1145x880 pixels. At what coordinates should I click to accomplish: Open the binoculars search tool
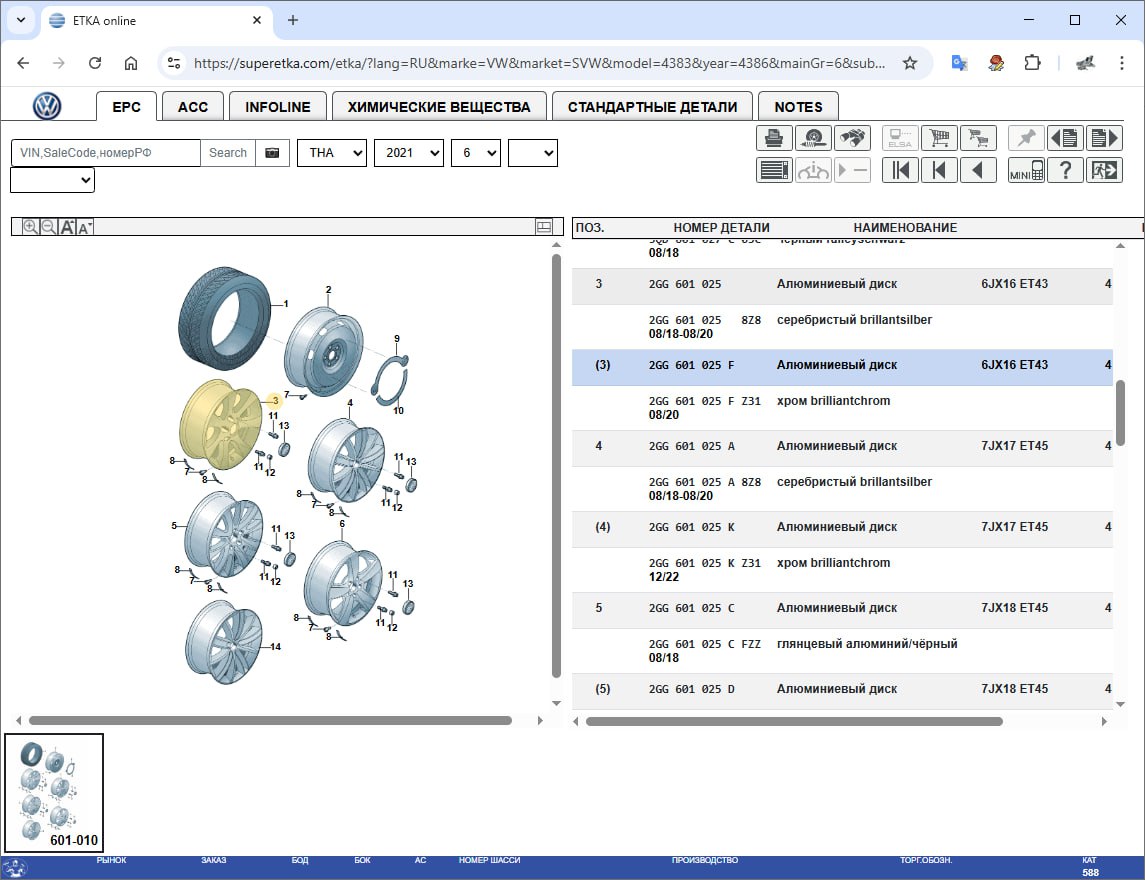[851, 137]
